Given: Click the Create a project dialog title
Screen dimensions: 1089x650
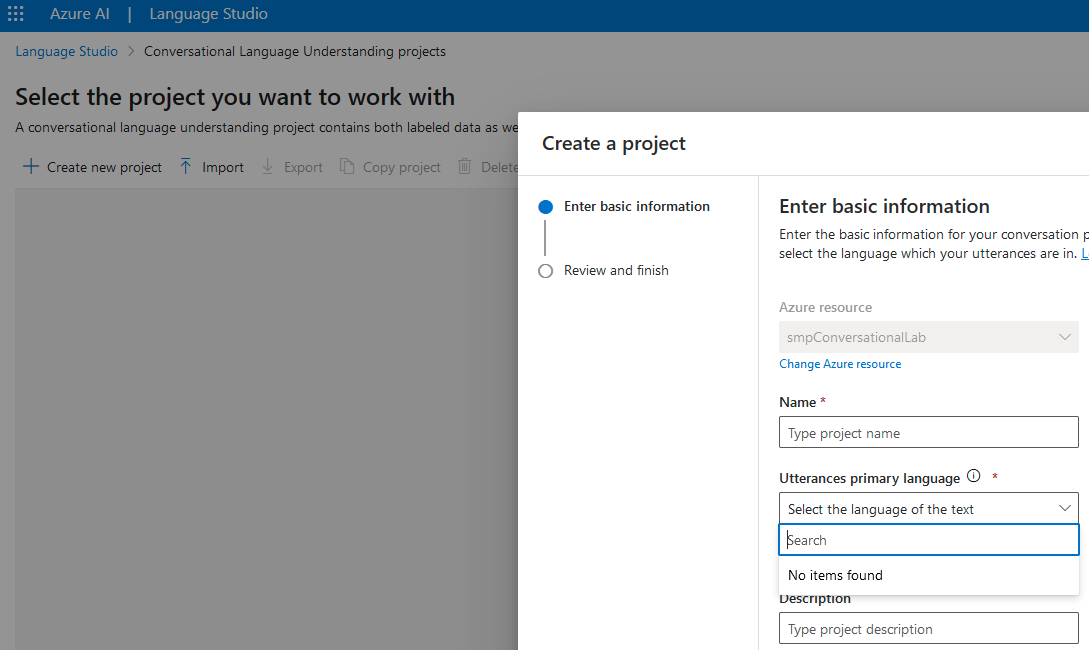Looking at the screenshot, I should [614, 143].
